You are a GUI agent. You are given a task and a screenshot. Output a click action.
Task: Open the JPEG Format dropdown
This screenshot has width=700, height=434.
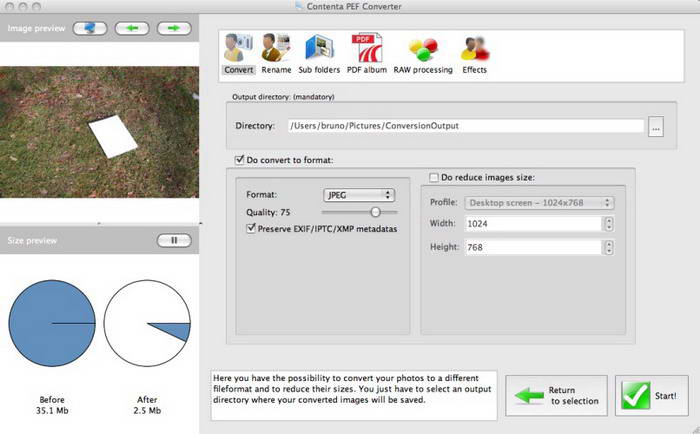359,195
